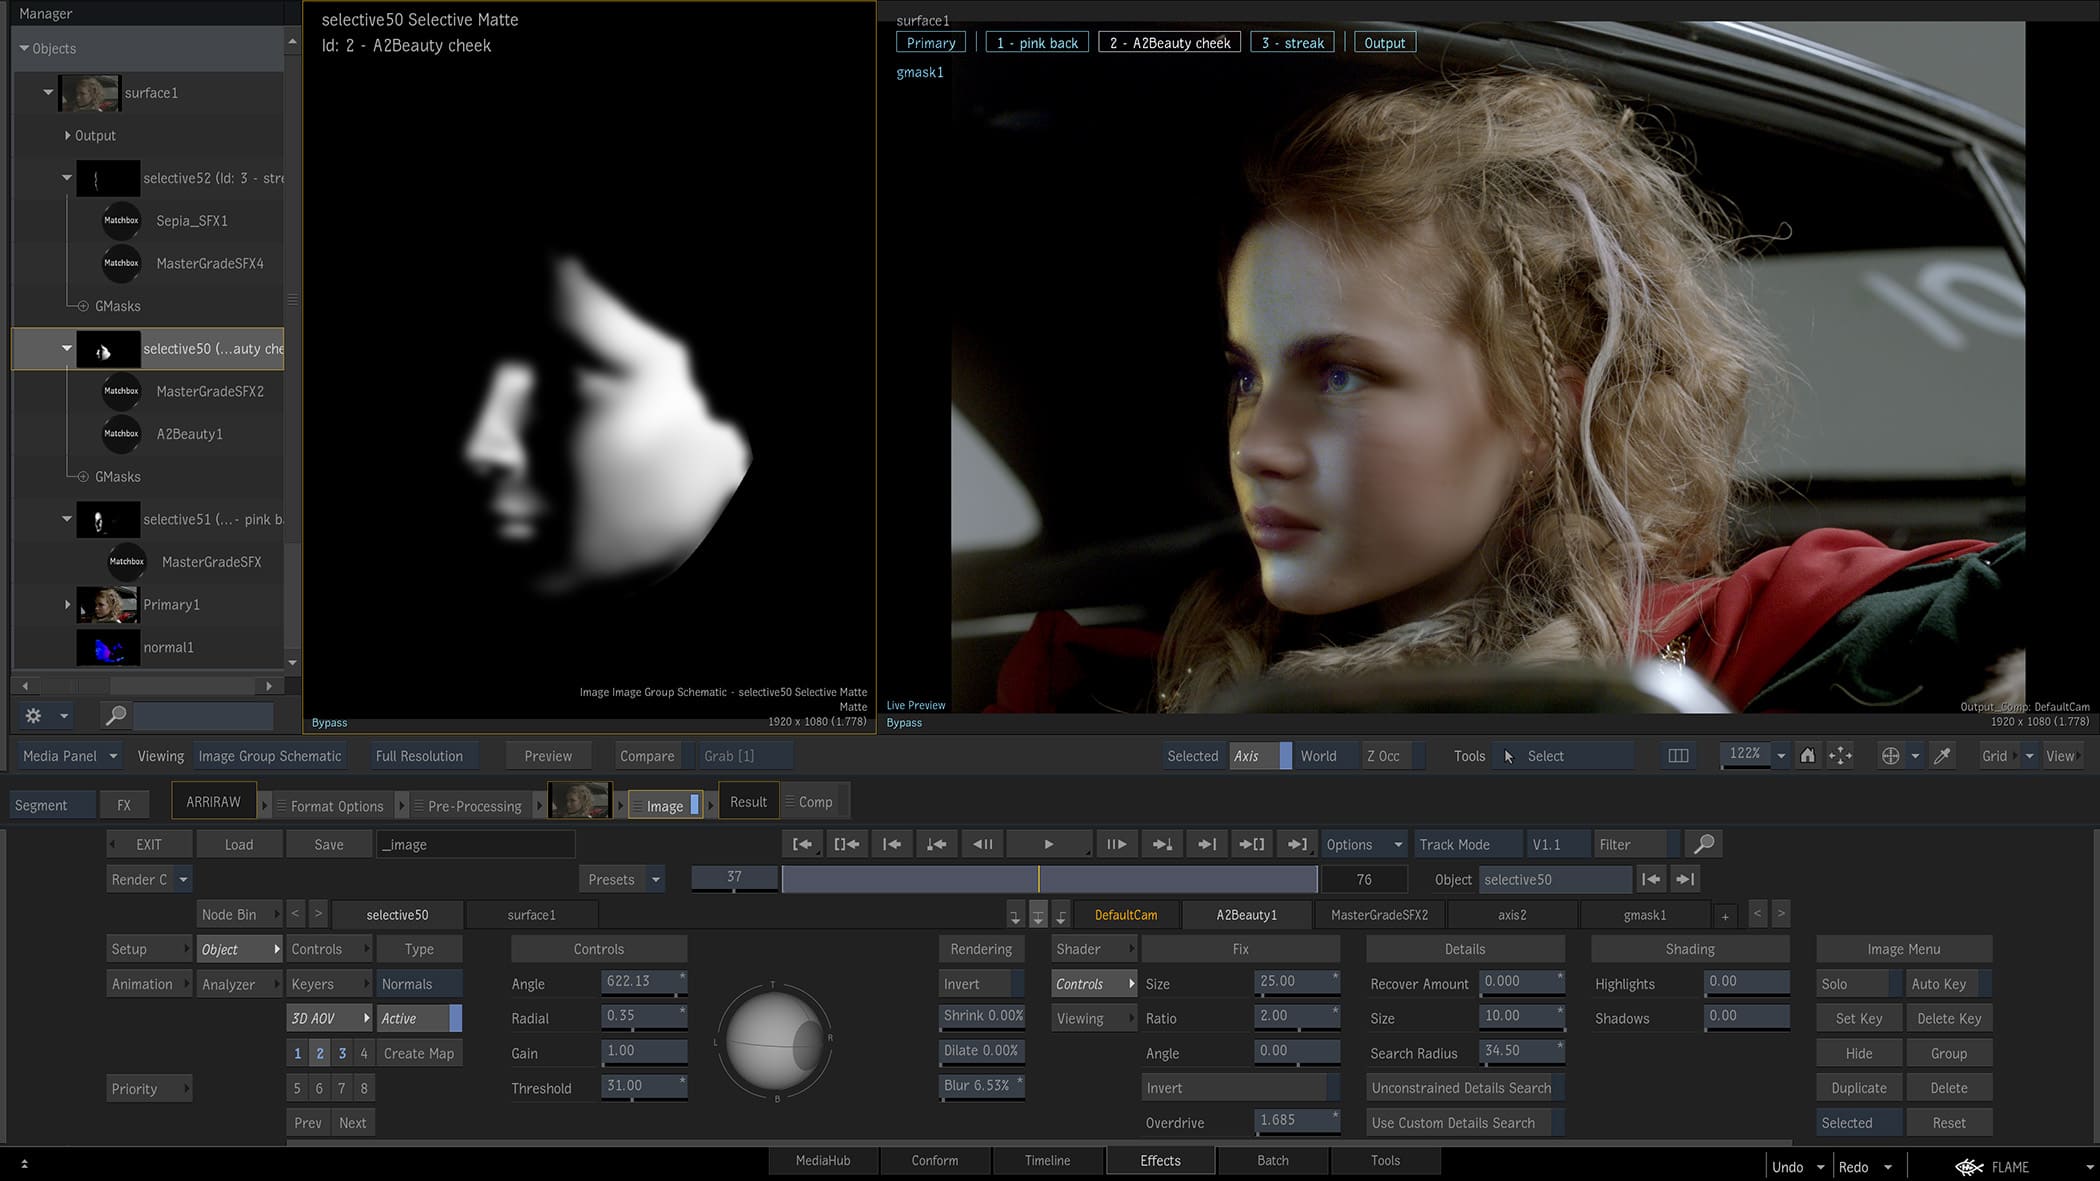The height and width of the screenshot is (1181, 2100).
Task: Open the Manager gear settings icon
Action: pos(34,715)
